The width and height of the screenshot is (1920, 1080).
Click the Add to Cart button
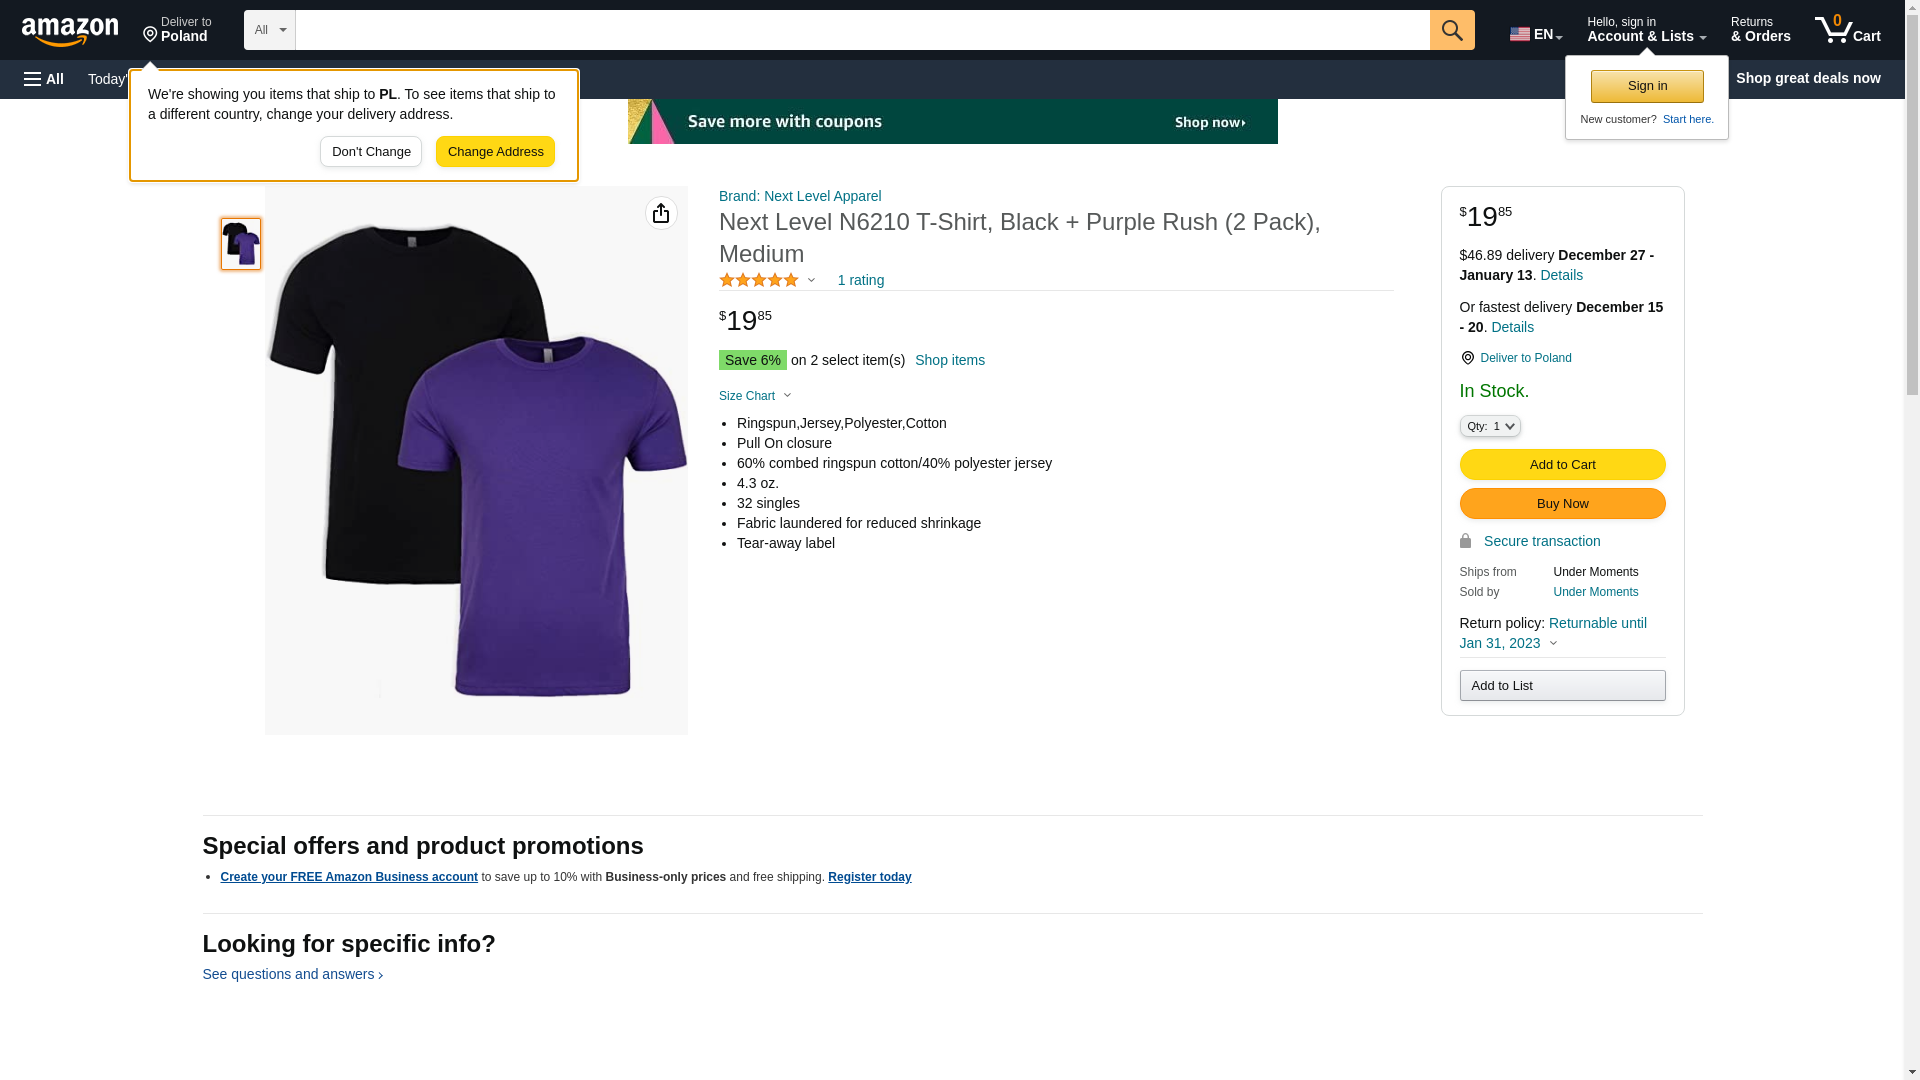click(x=1562, y=464)
